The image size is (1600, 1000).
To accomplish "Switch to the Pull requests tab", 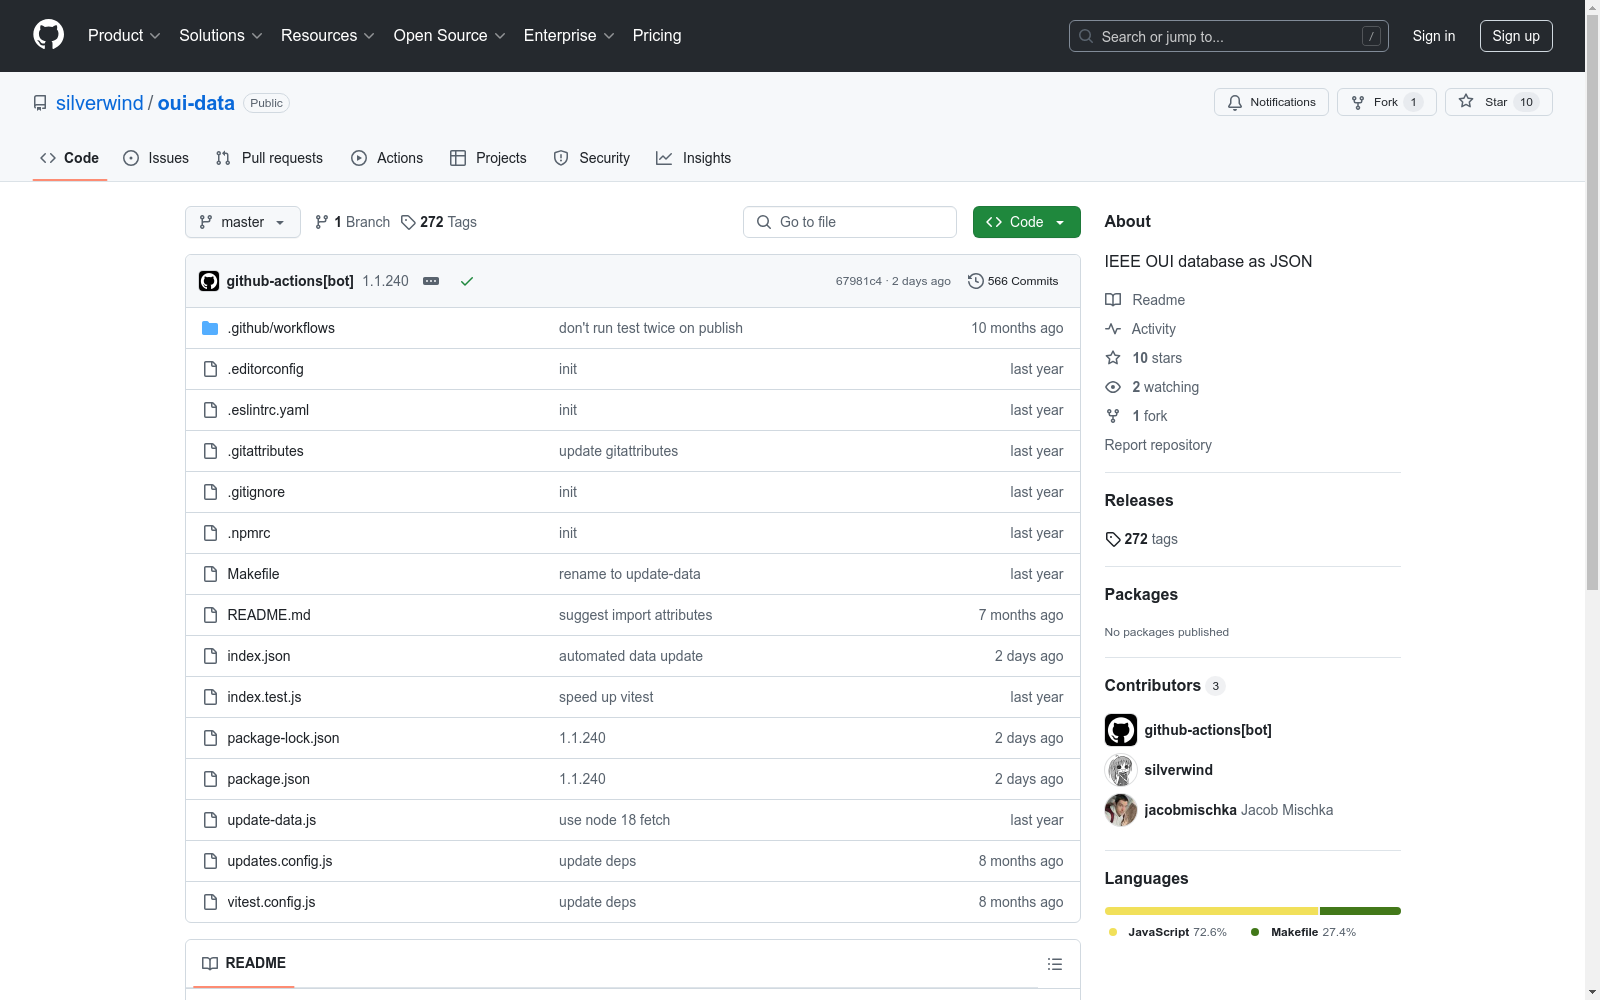I will (270, 158).
